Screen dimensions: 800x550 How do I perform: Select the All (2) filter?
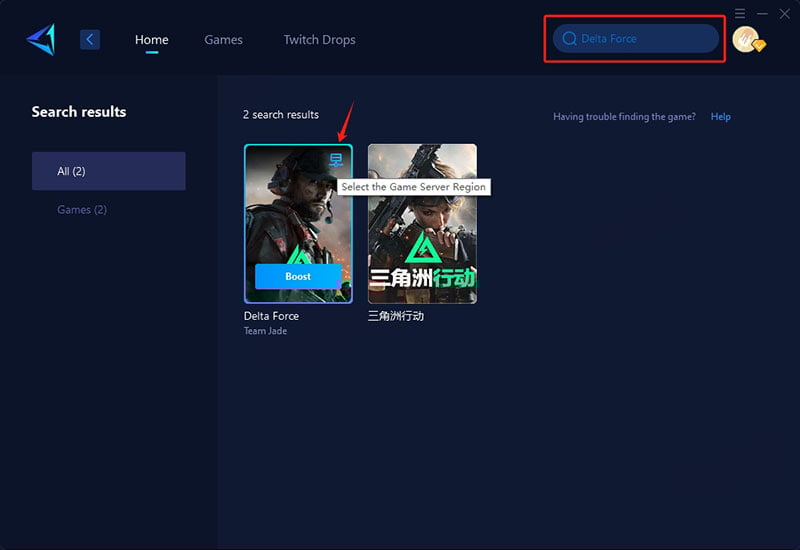click(109, 171)
